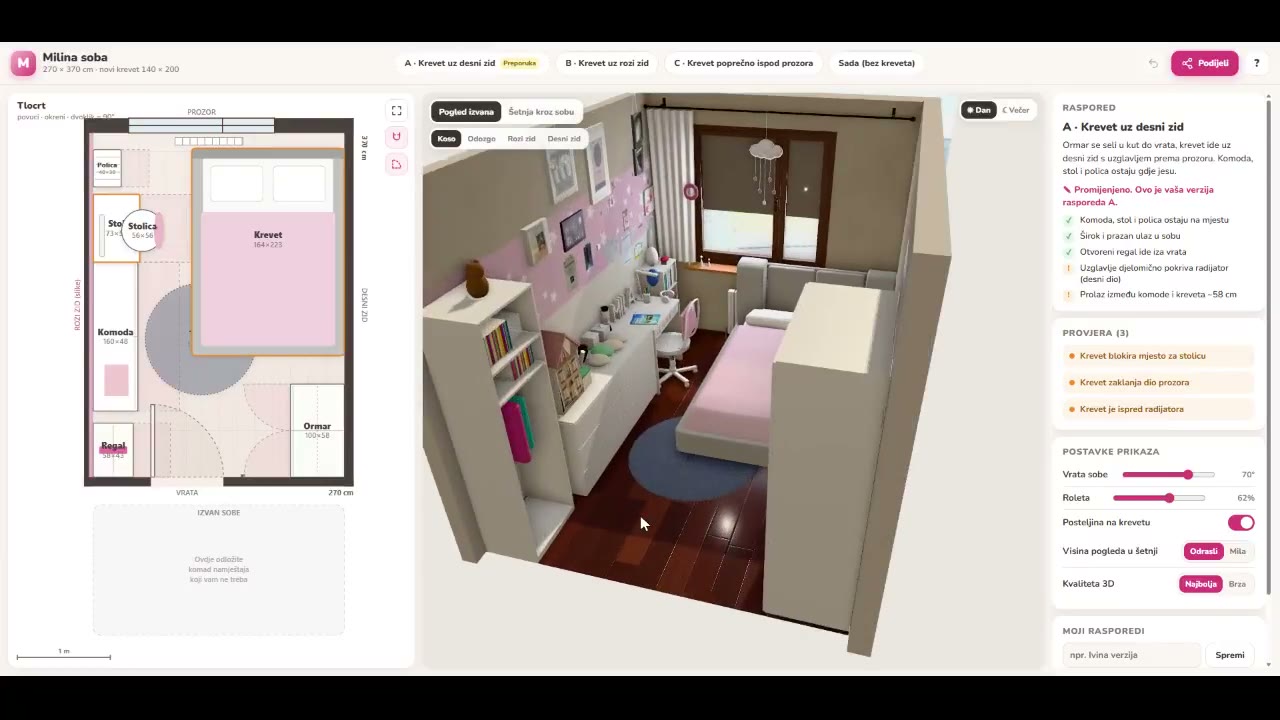The height and width of the screenshot is (720, 1280).
Task: Open help with the question mark icon
Action: pos(1257,63)
